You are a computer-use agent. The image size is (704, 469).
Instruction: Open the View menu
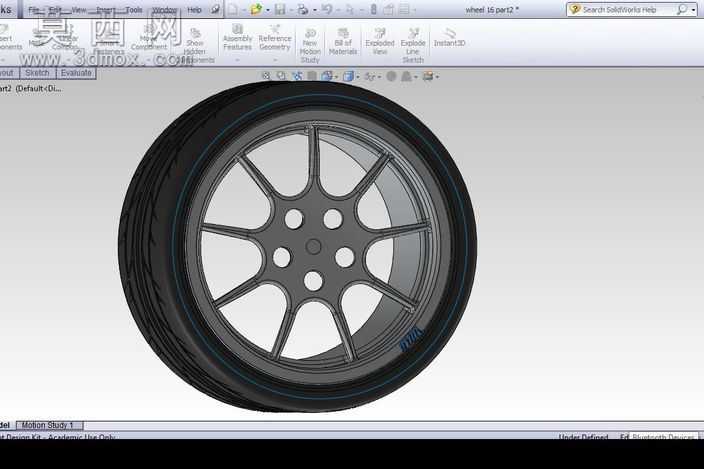(x=79, y=9)
